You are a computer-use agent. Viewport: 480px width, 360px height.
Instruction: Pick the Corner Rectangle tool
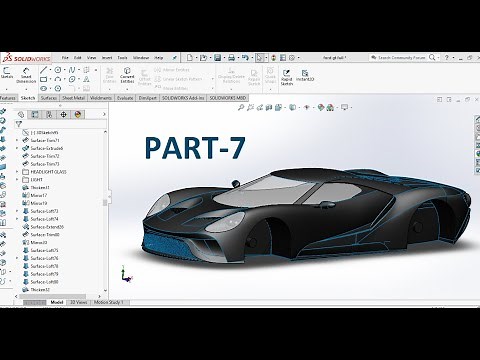[43, 79]
